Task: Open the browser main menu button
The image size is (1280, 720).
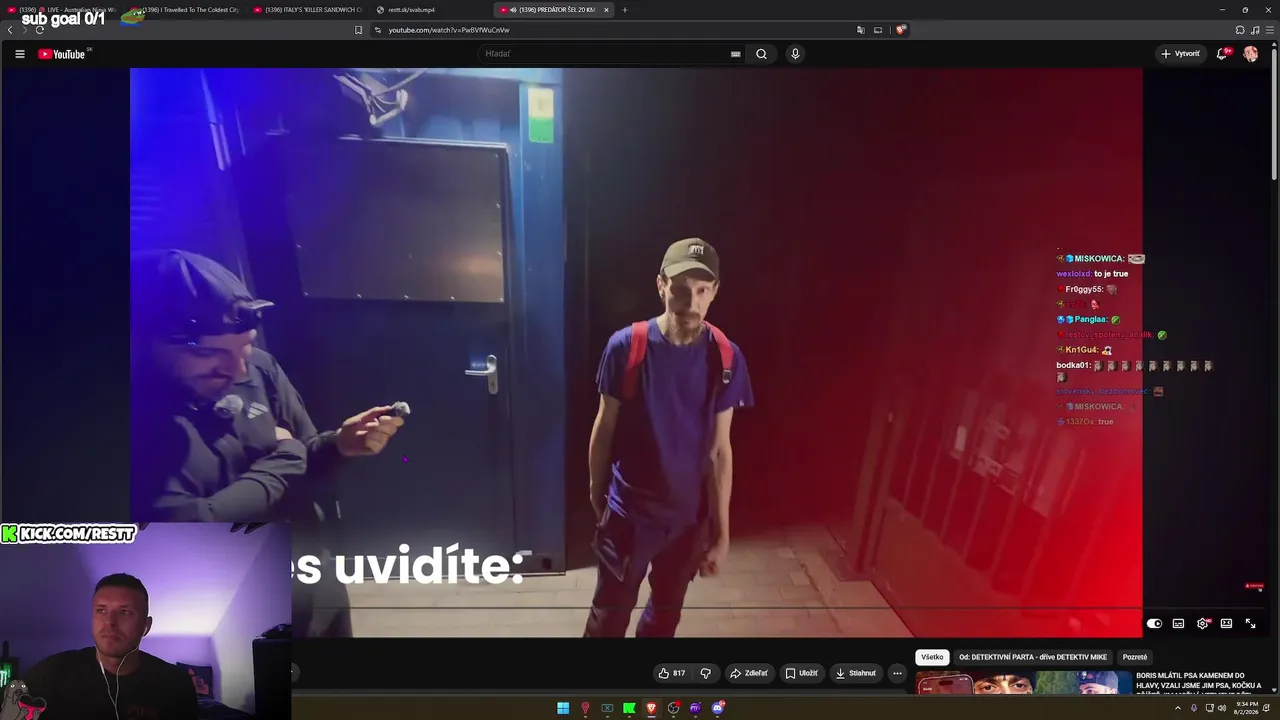Action: click(1269, 30)
